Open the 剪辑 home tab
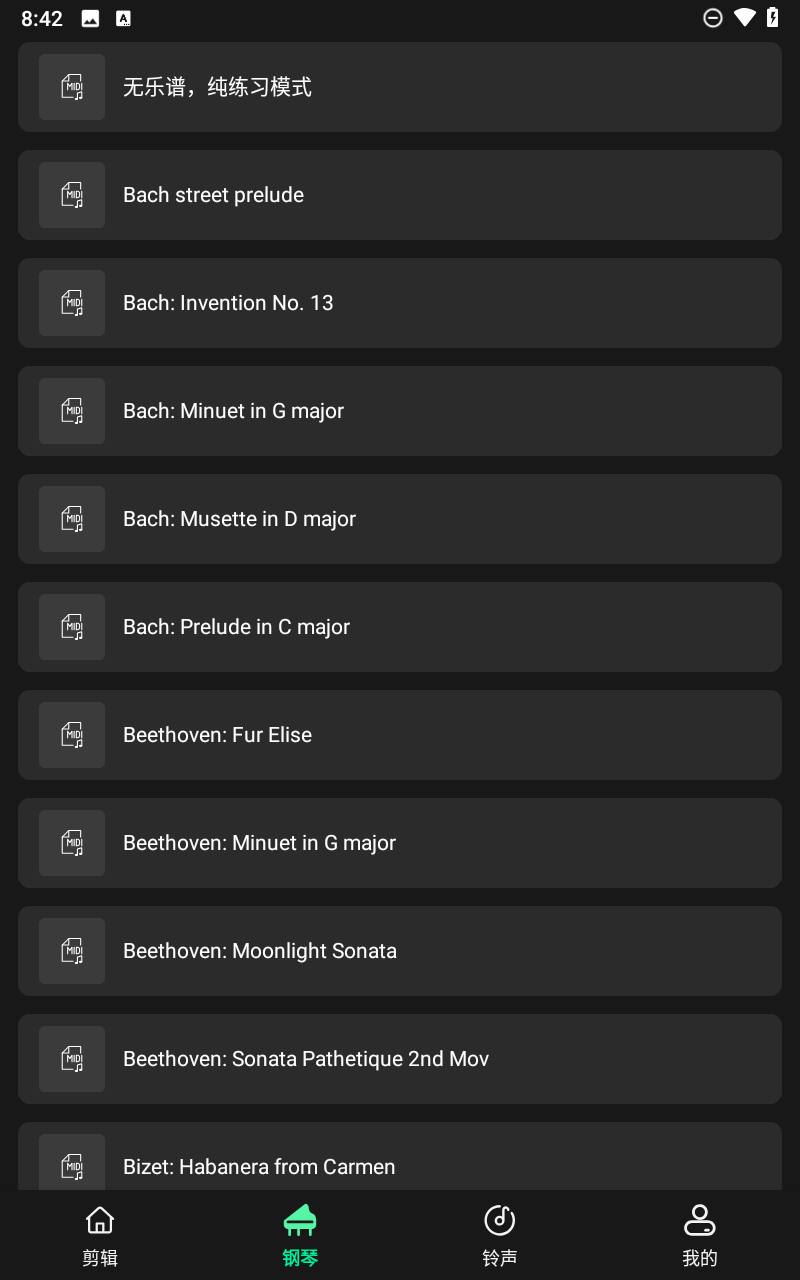800x1280 pixels. pos(100,1236)
